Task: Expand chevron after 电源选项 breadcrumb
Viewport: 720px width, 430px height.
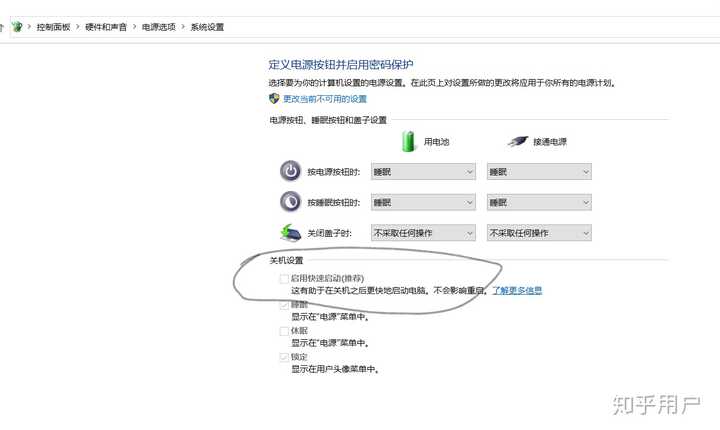Action: (183, 27)
